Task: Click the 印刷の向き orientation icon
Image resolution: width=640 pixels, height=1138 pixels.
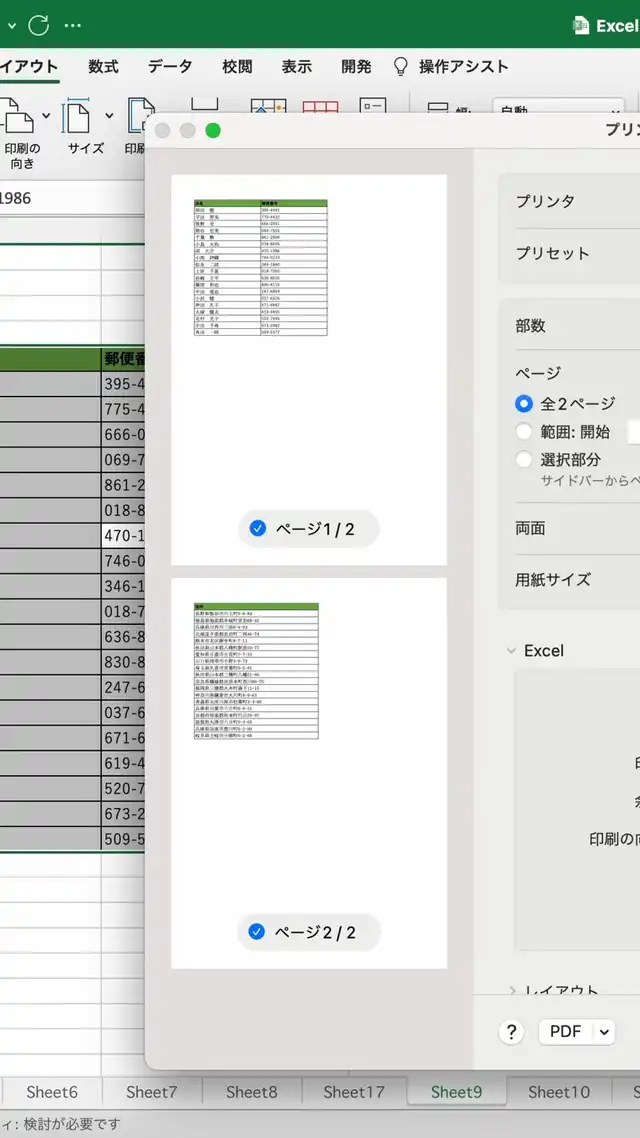Action: 19,118
